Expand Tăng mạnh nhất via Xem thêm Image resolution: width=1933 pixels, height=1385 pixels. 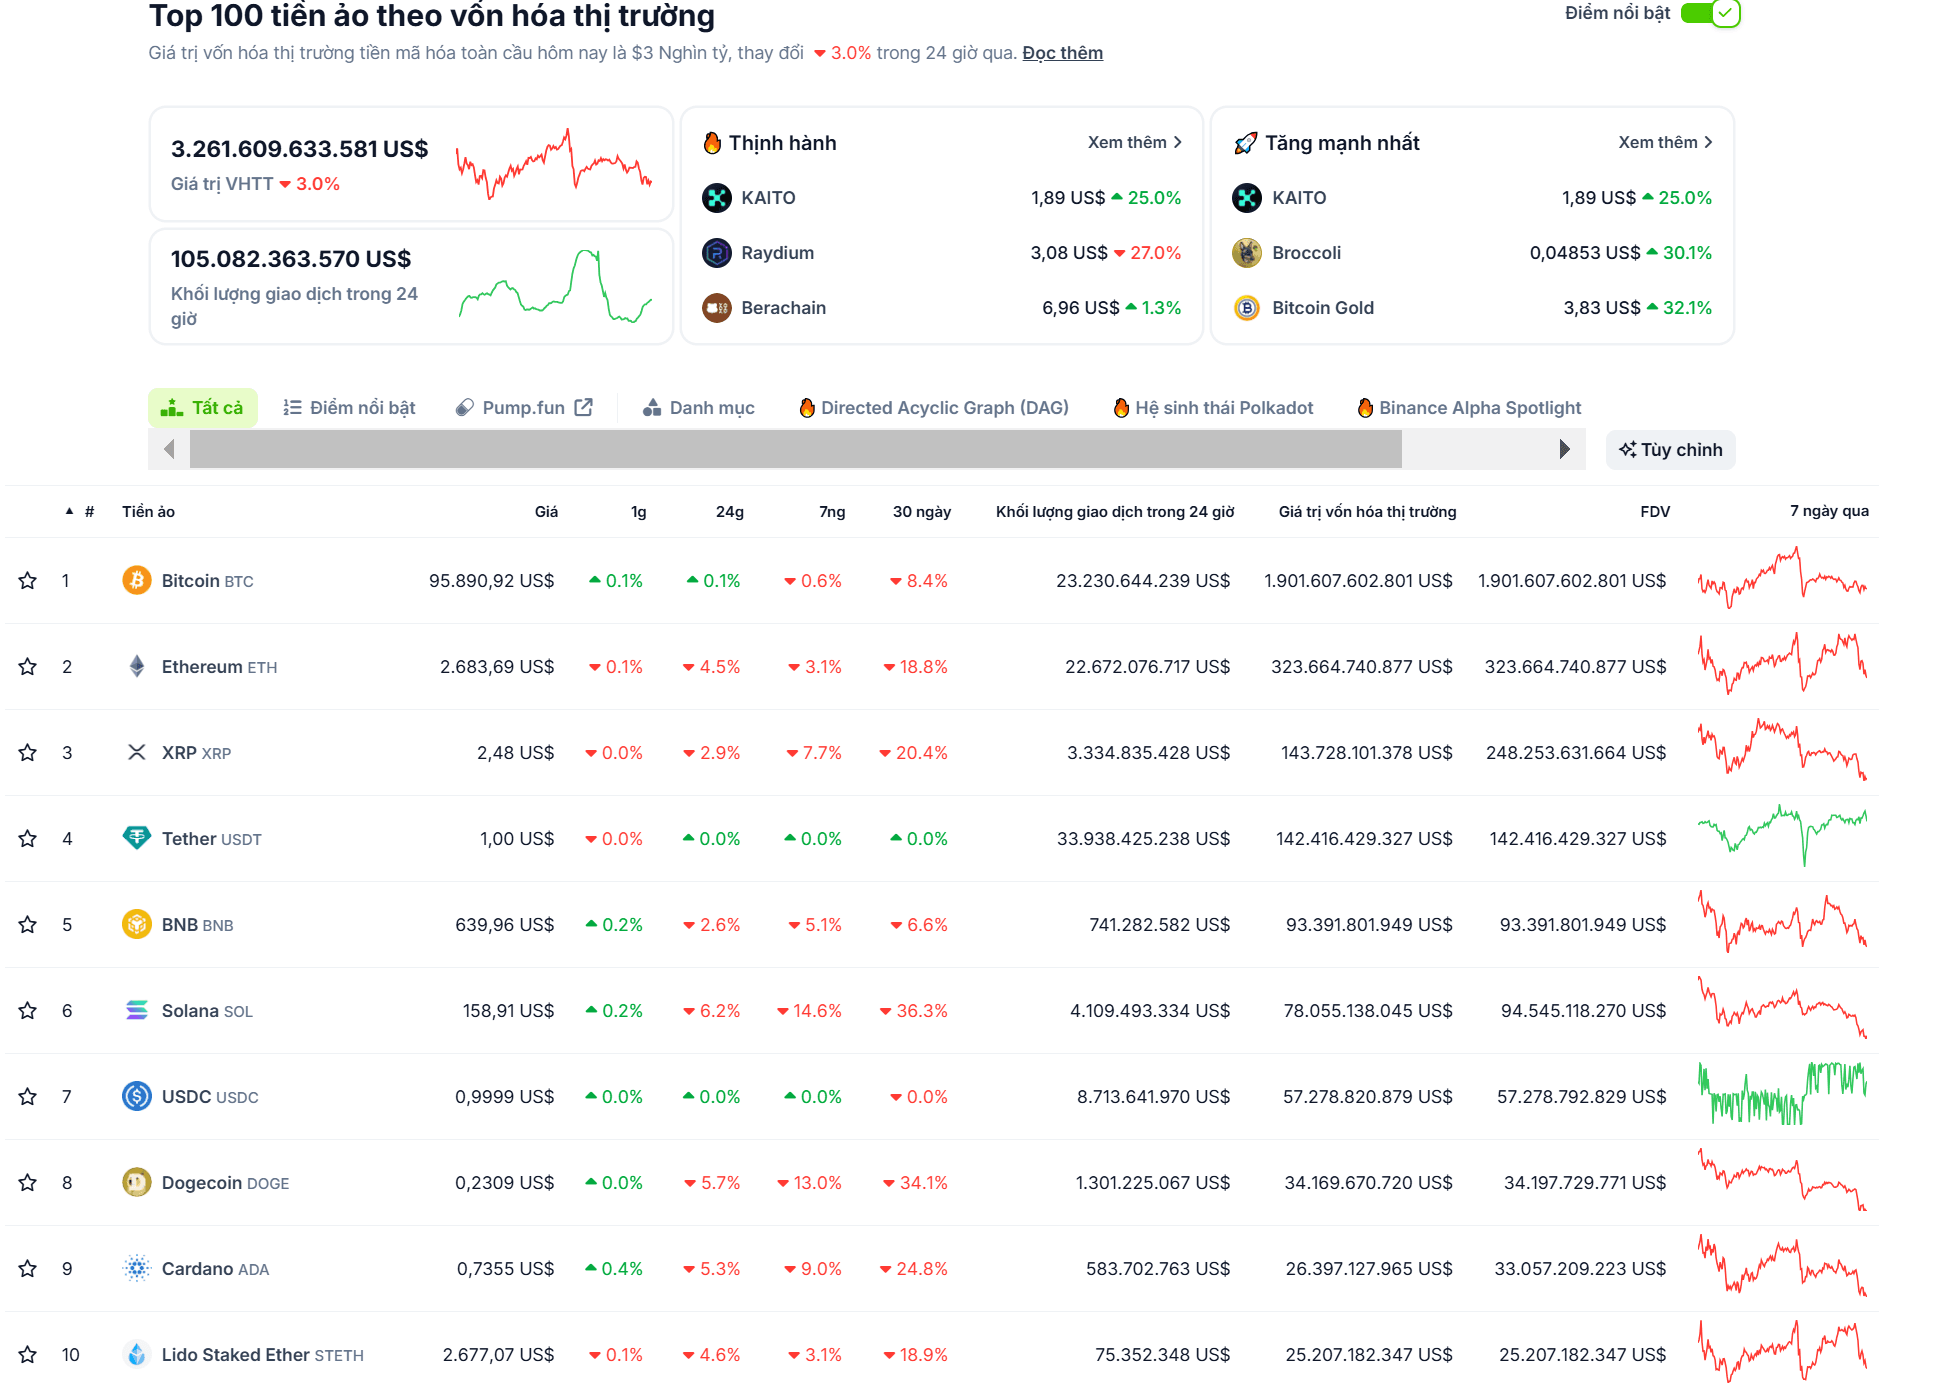tap(1666, 143)
